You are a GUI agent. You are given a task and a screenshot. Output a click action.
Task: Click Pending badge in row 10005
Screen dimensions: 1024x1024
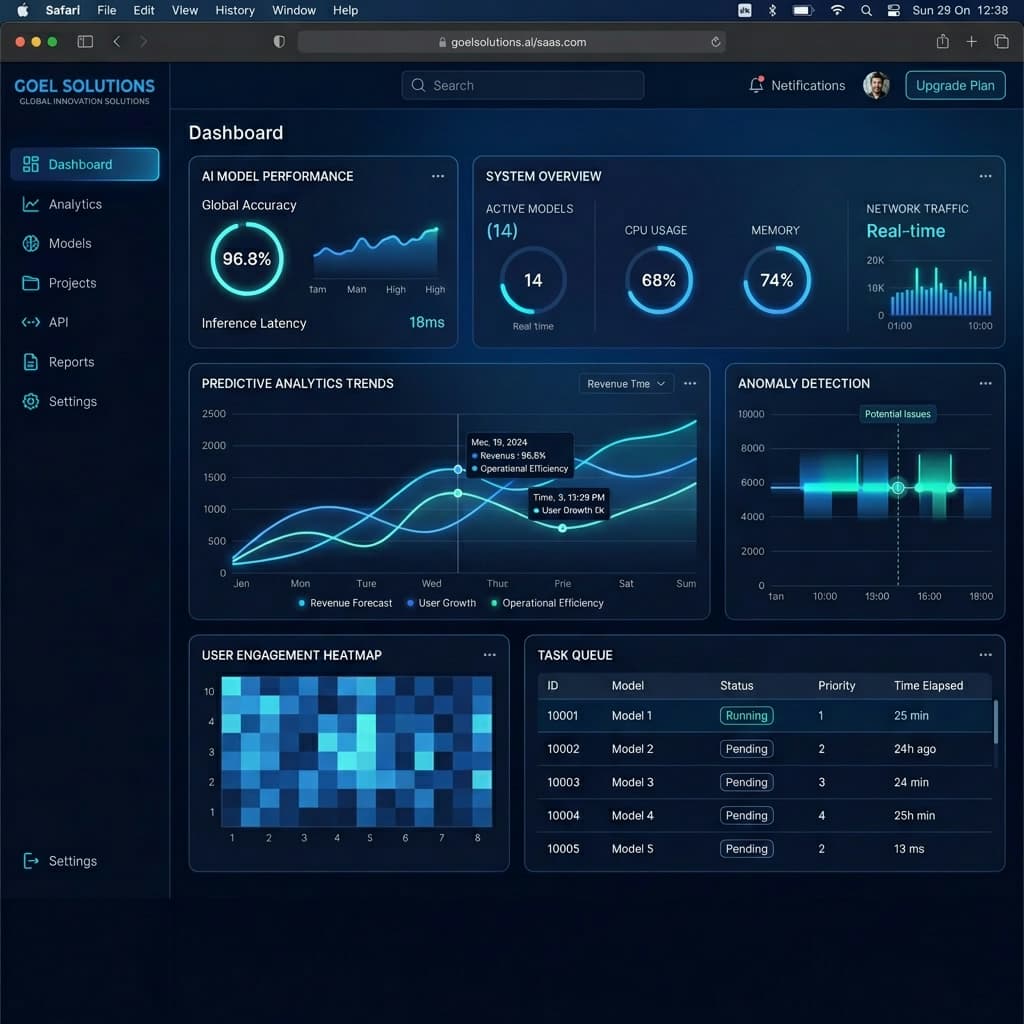(x=746, y=848)
